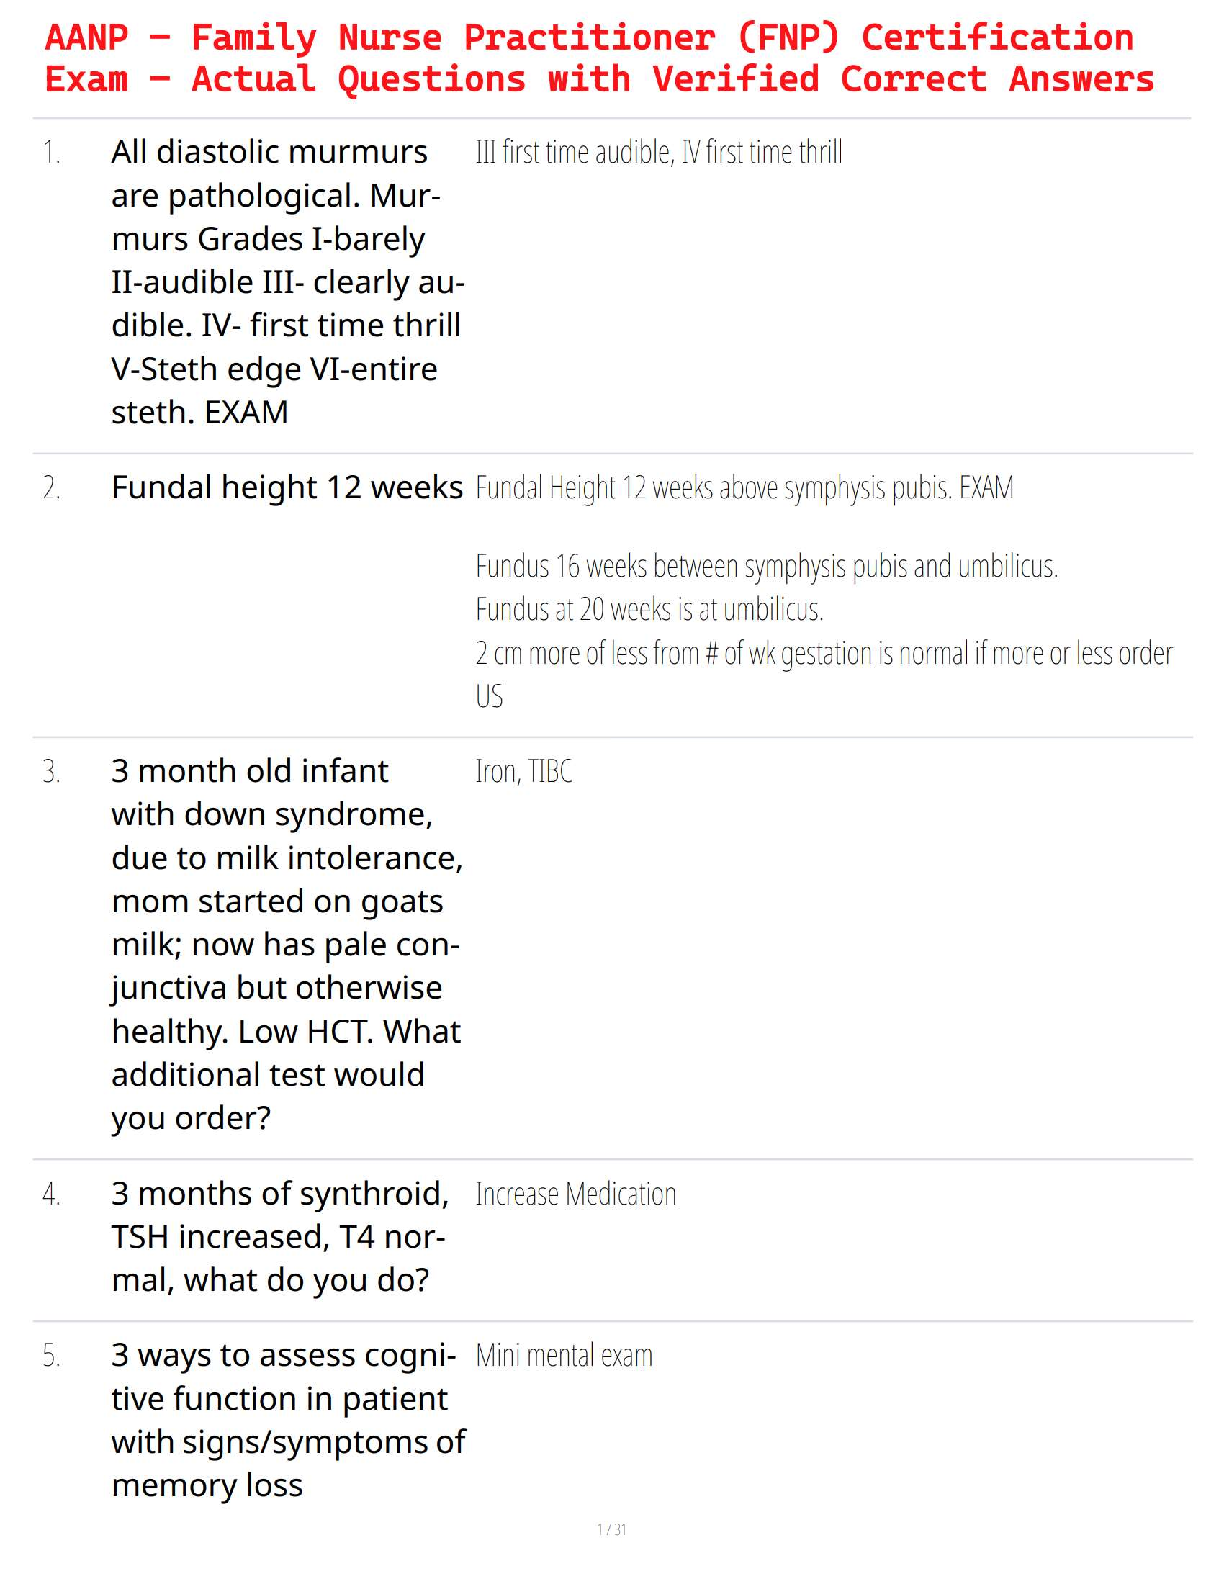Click the cognitive function question text
Viewport: 1224px width, 1584px height.
click(x=288, y=1420)
